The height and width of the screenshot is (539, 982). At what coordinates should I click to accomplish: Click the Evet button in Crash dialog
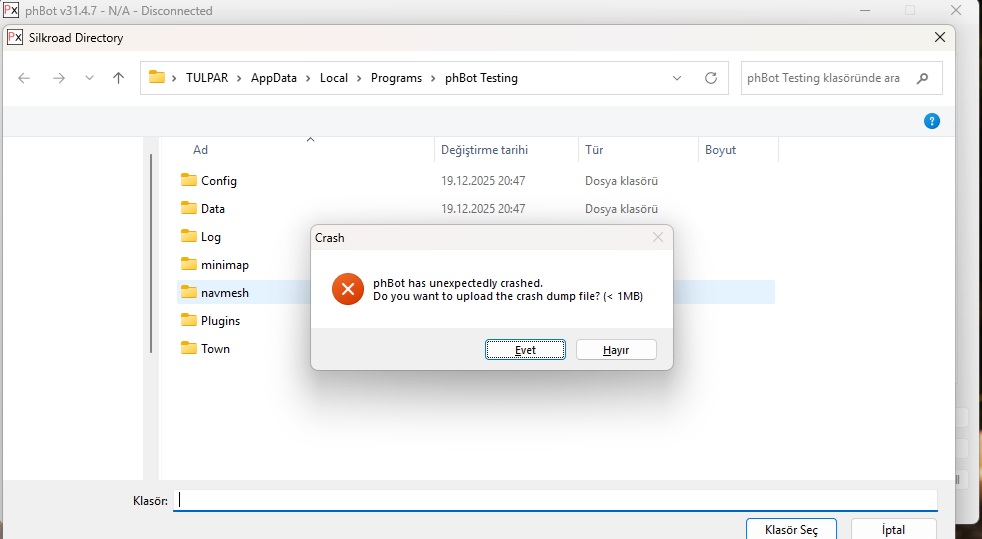525,350
